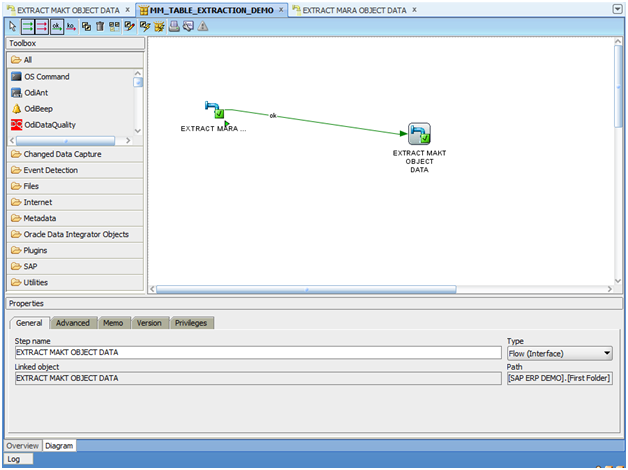This screenshot has height=470, width=628.
Task: Click the Path field
Action: coord(560,378)
